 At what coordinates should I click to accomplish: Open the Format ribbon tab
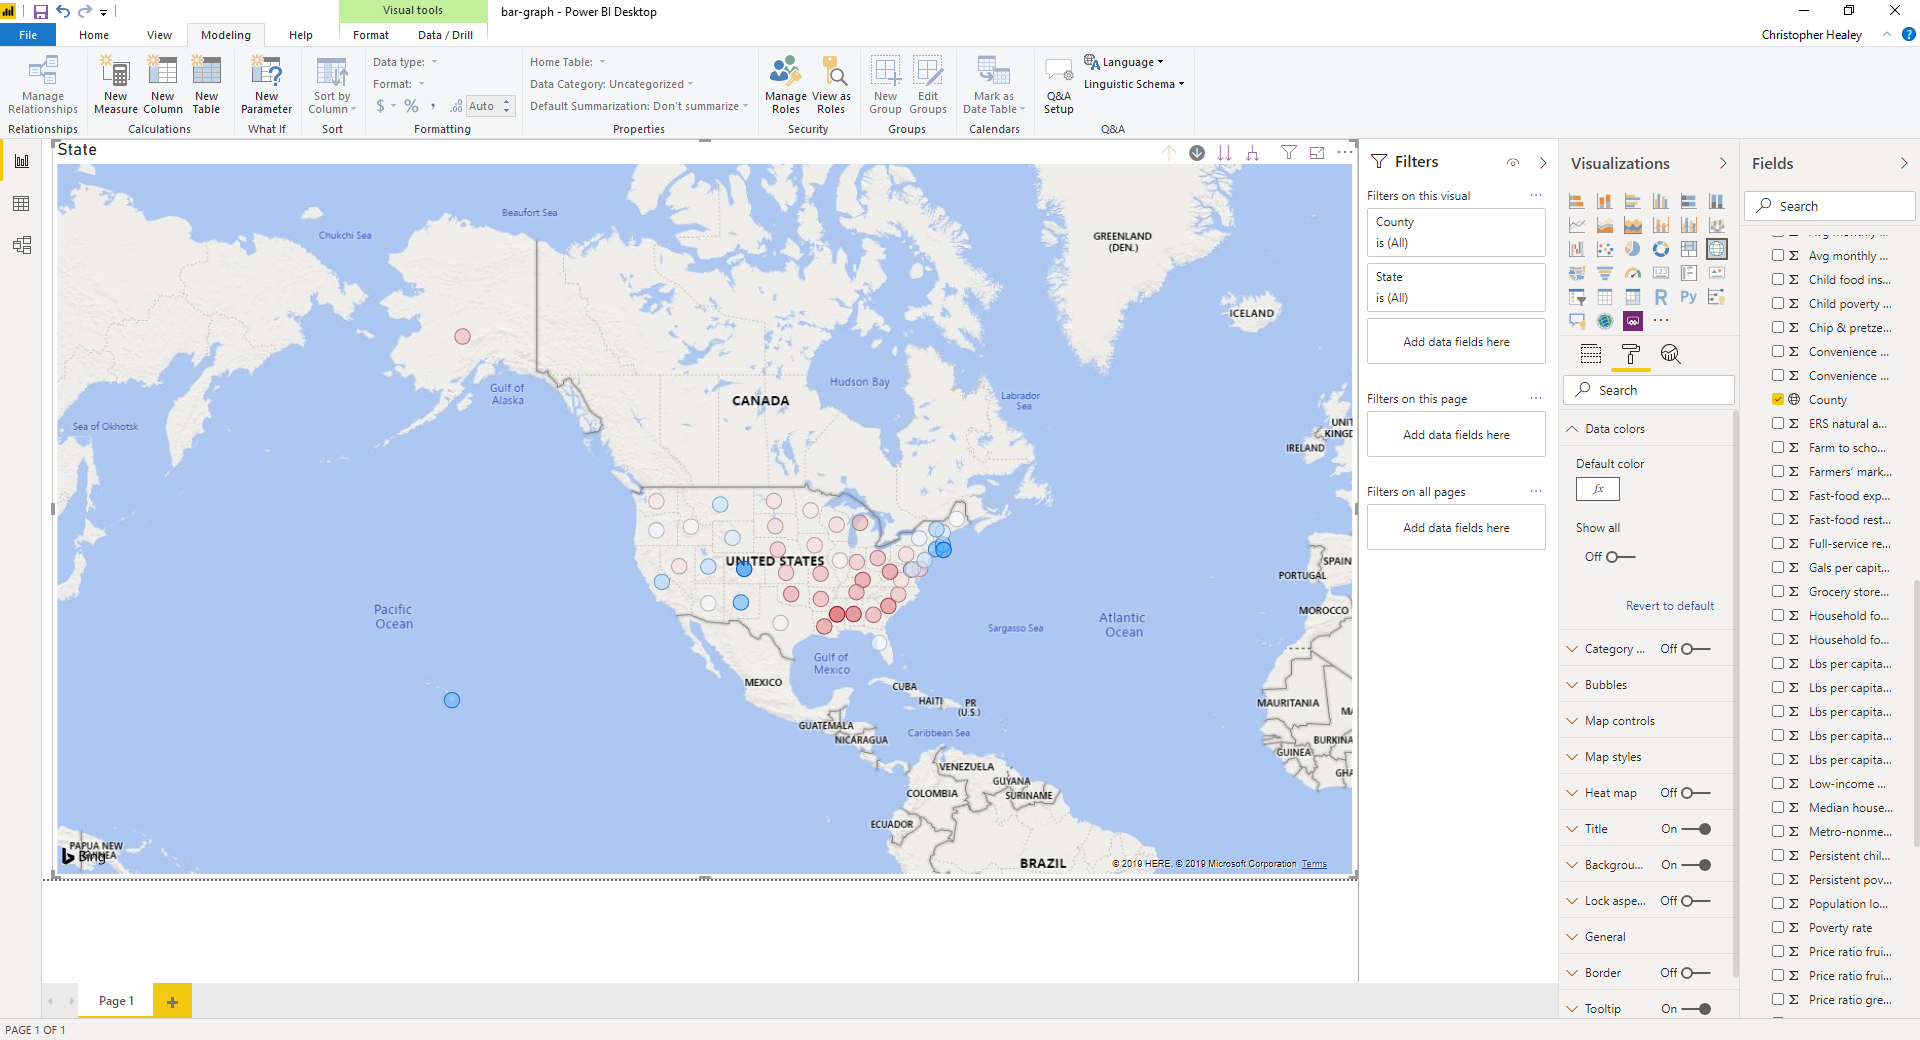pyautogui.click(x=371, y=35)
